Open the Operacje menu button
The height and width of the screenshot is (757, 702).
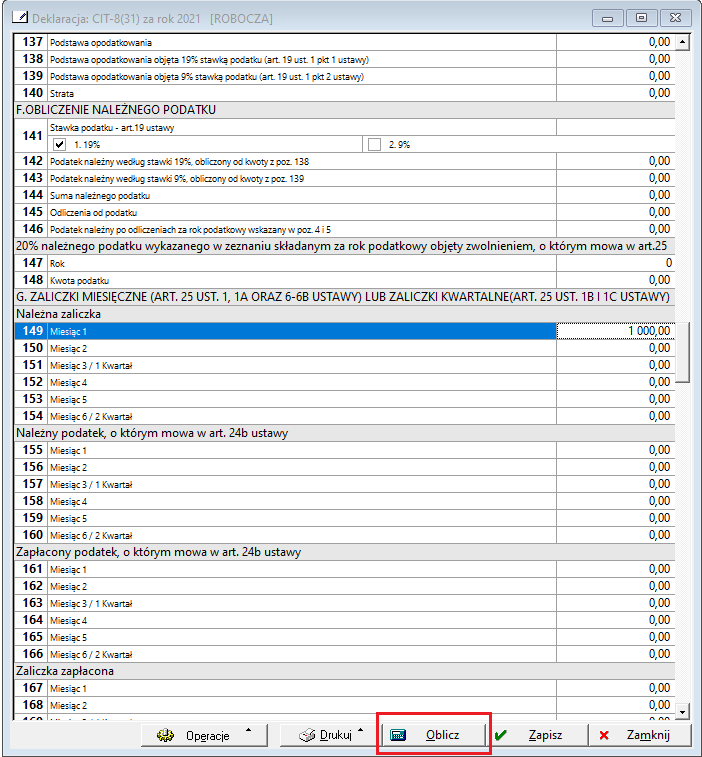tap(204, 735)
